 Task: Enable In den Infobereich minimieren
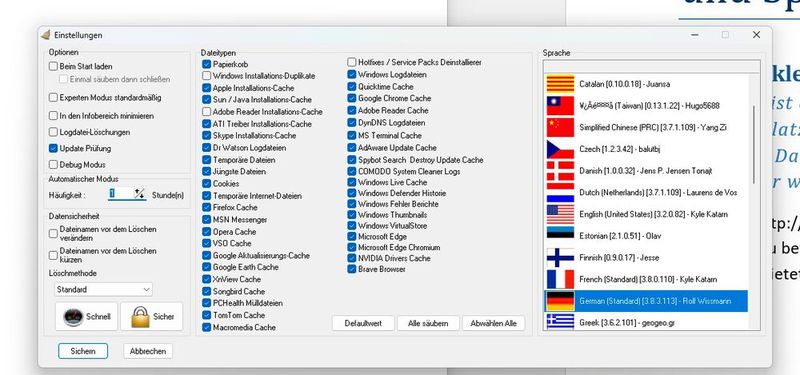[53, 116]
